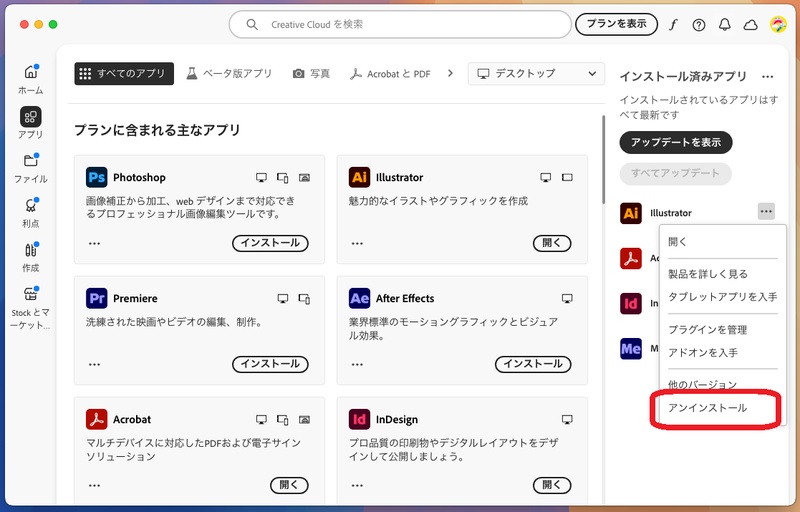Screen dimensions: 800x512
Task: Click the app list vertical scrollbar
Action: [x=604, y=159]
